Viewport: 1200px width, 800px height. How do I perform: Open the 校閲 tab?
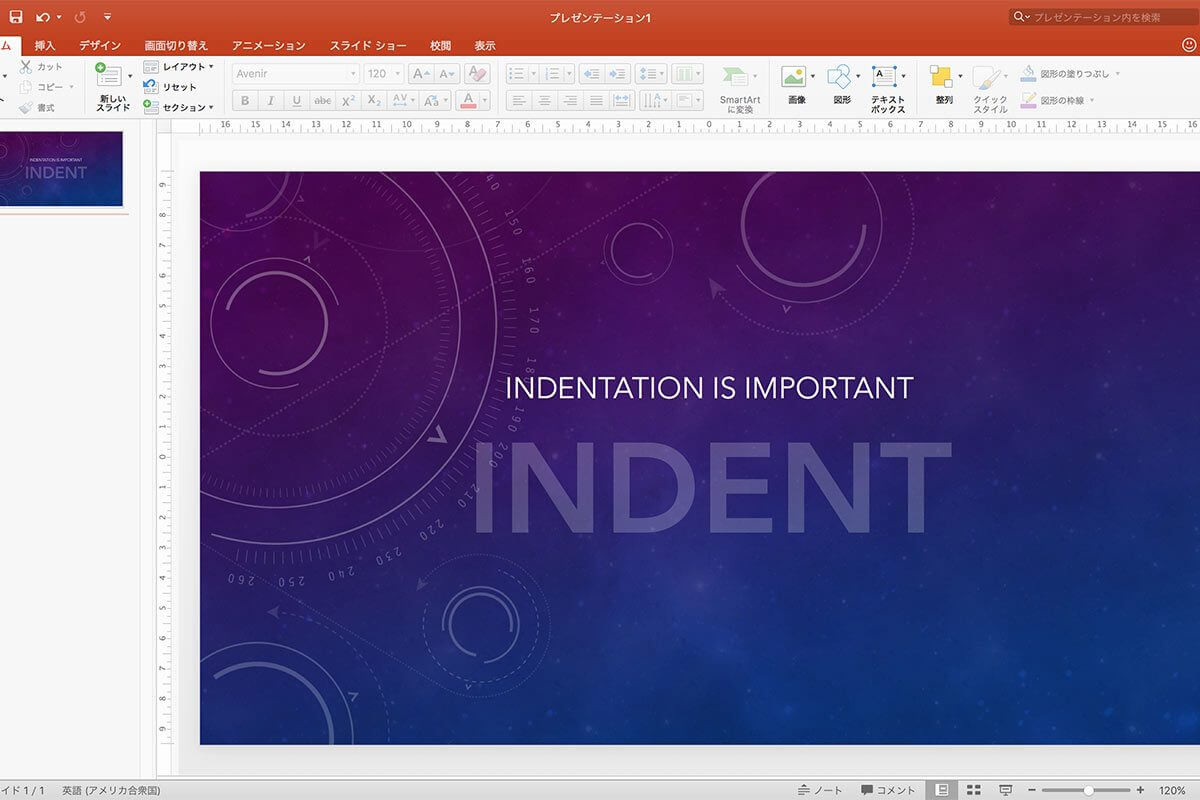point(440,46)
